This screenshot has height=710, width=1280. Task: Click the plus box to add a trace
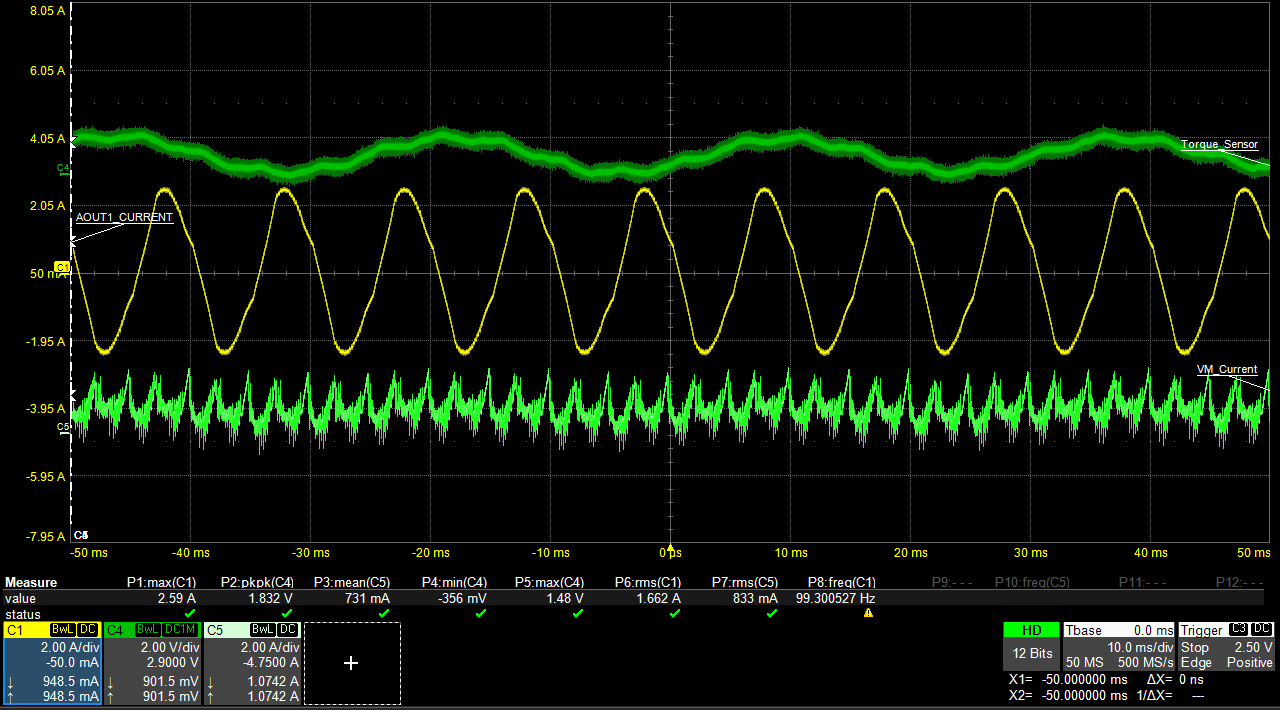[x=351, y=662]
